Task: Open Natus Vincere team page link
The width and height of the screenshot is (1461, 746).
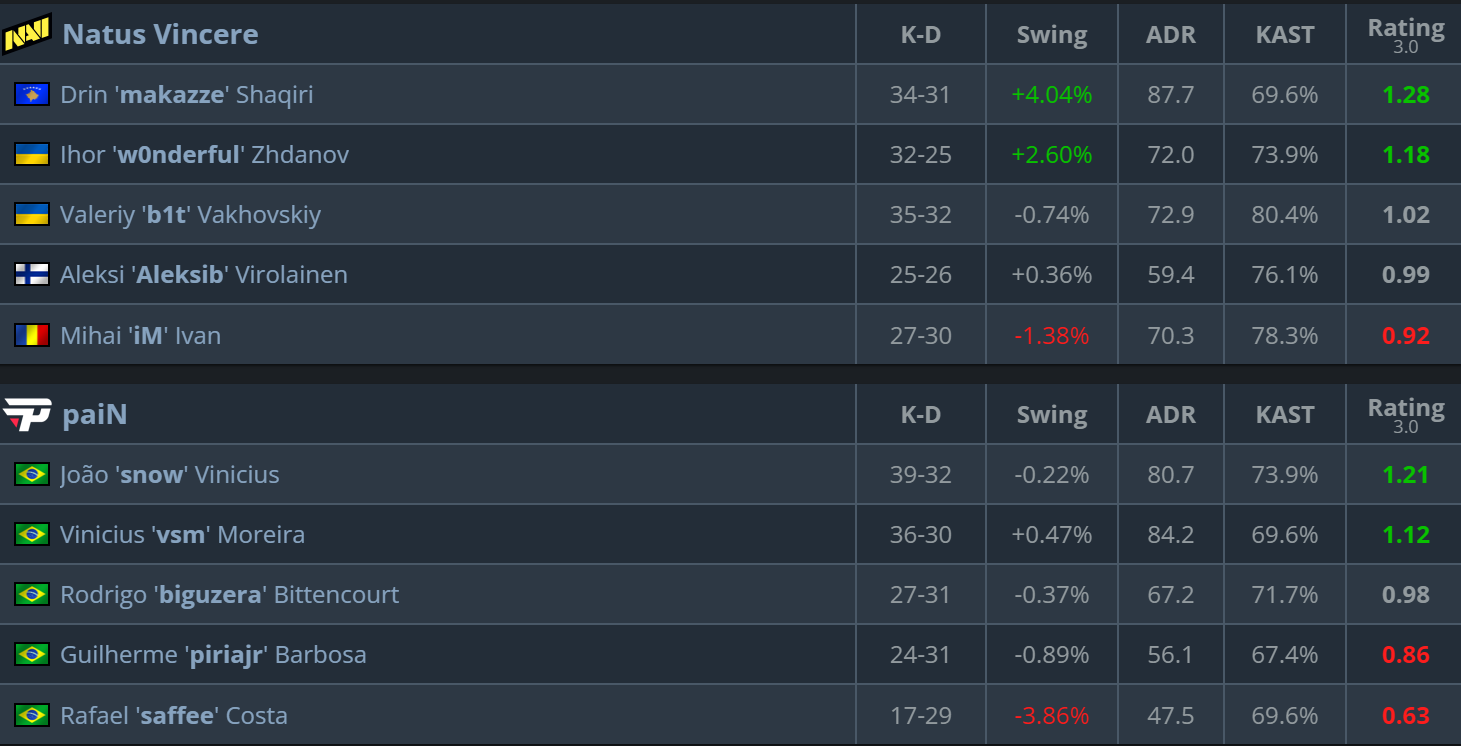Action: click(x=160, y=34)
